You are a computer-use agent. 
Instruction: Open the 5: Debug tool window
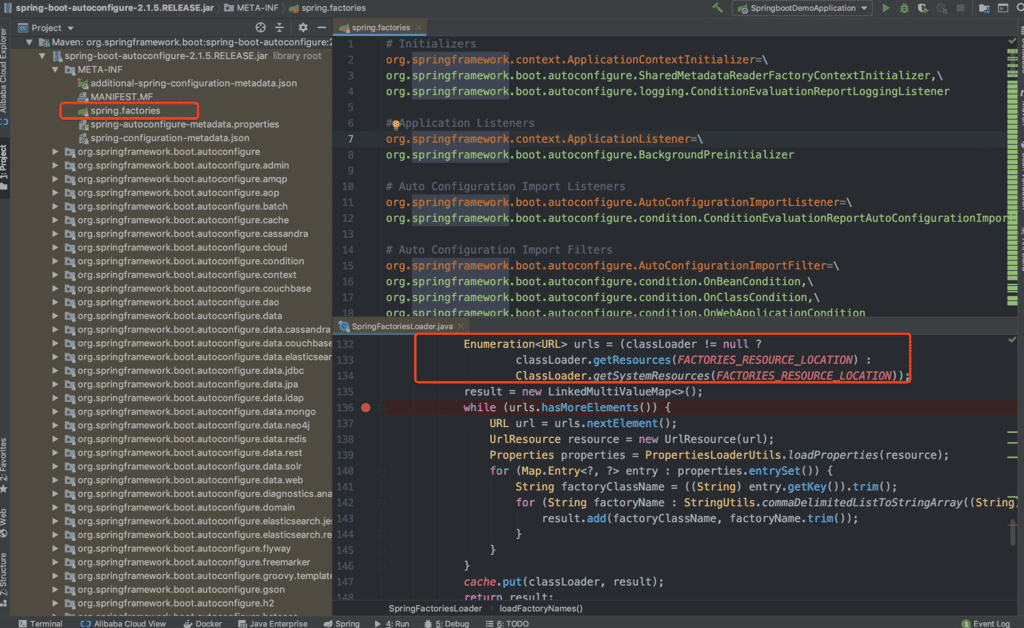point(447,623)
